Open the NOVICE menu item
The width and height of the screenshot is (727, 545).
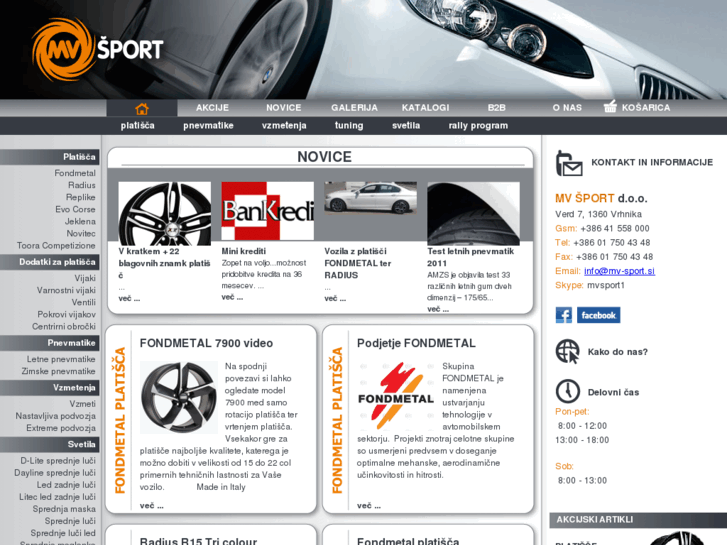pos(284,108)
